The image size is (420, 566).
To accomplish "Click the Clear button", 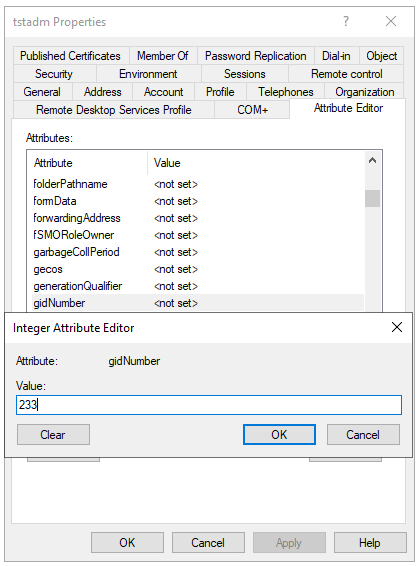I will pos(53,435).
